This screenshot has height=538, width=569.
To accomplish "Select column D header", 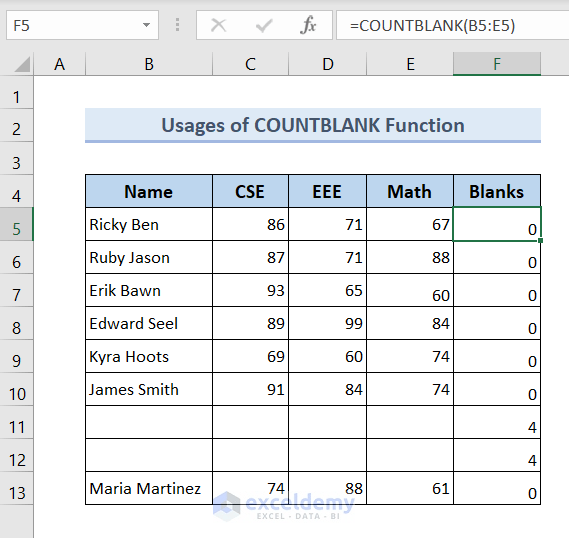I will tap(328, 64).
